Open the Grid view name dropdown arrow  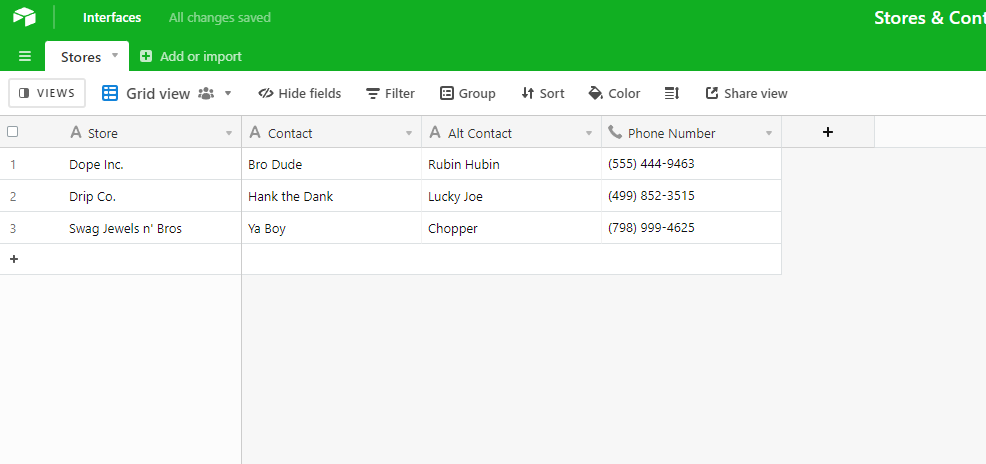[228, 93]
